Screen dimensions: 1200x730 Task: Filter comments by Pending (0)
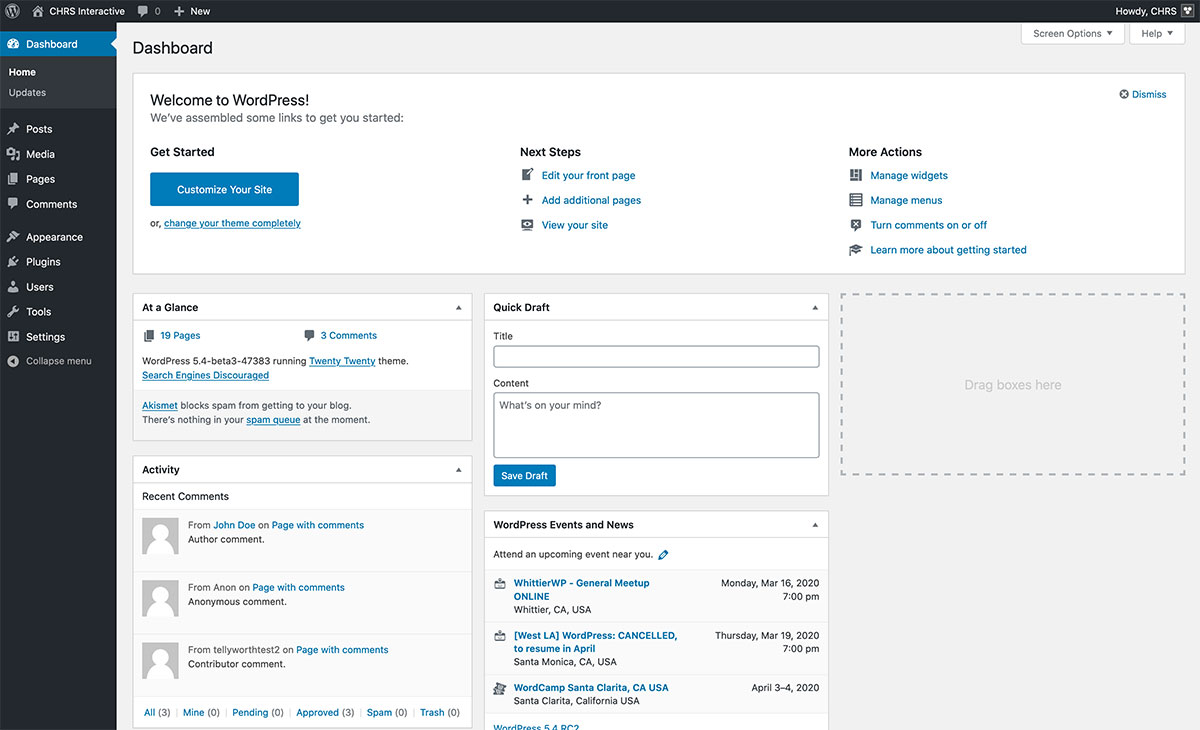click(x=257, y=713)
